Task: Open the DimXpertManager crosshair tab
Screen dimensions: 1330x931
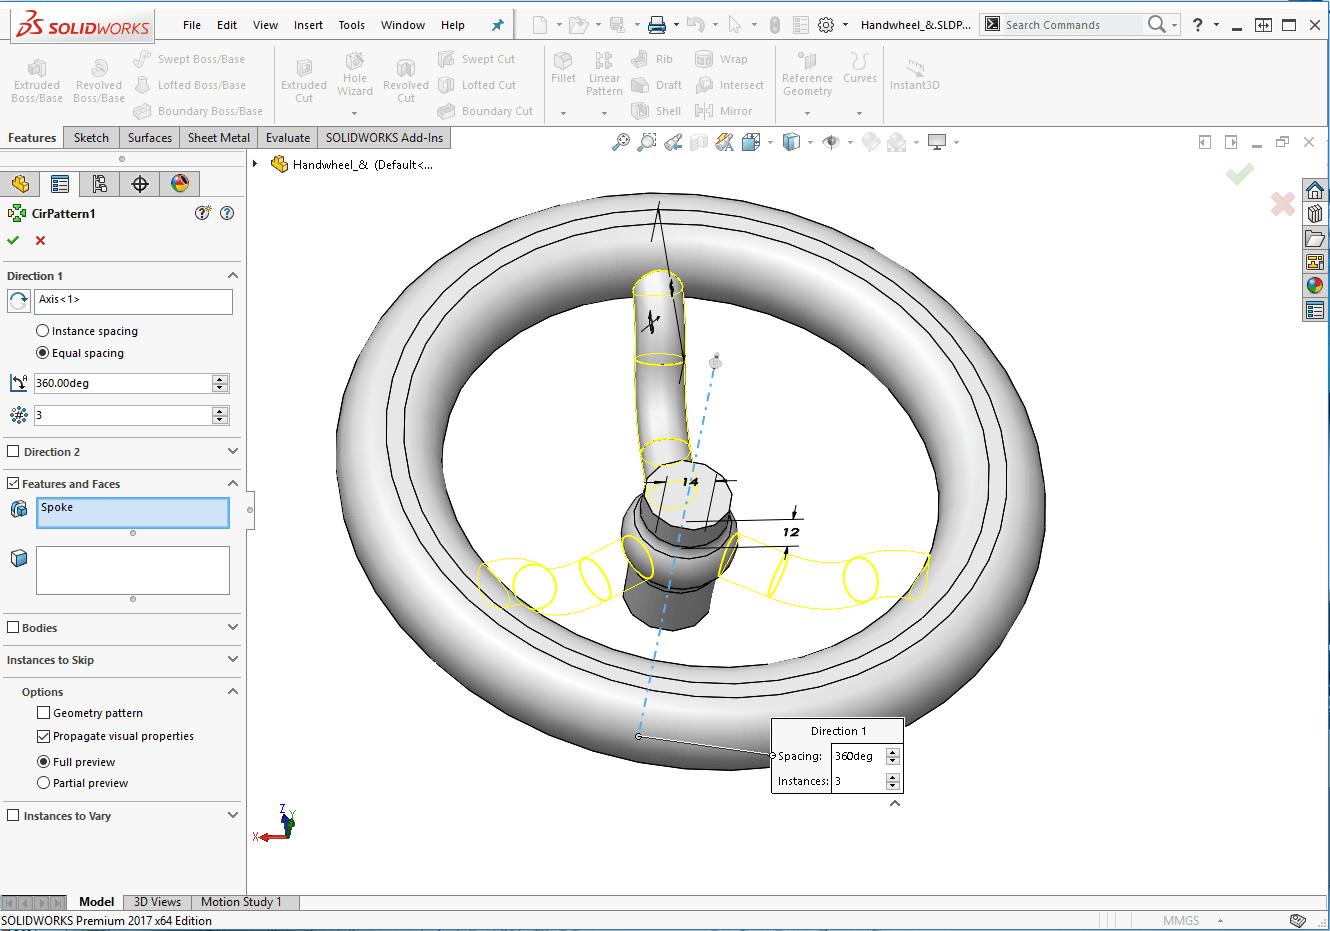Action: (140, 184)
